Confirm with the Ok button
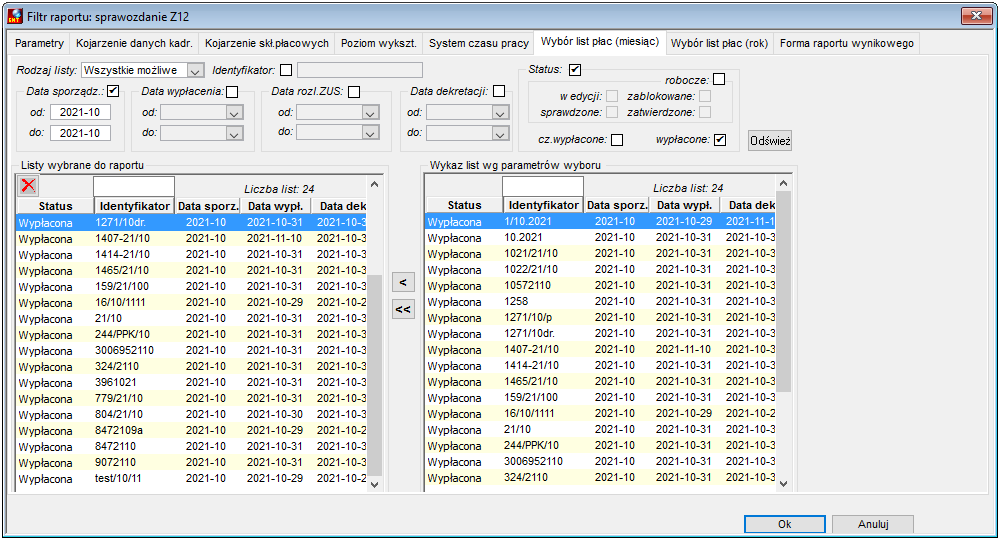Viewport: 1000px width, 540px height. 784,524
